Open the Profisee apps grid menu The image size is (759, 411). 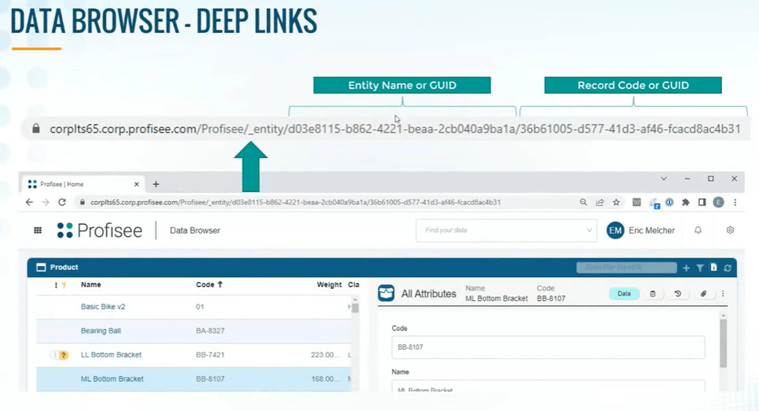(x=38, y=230)
